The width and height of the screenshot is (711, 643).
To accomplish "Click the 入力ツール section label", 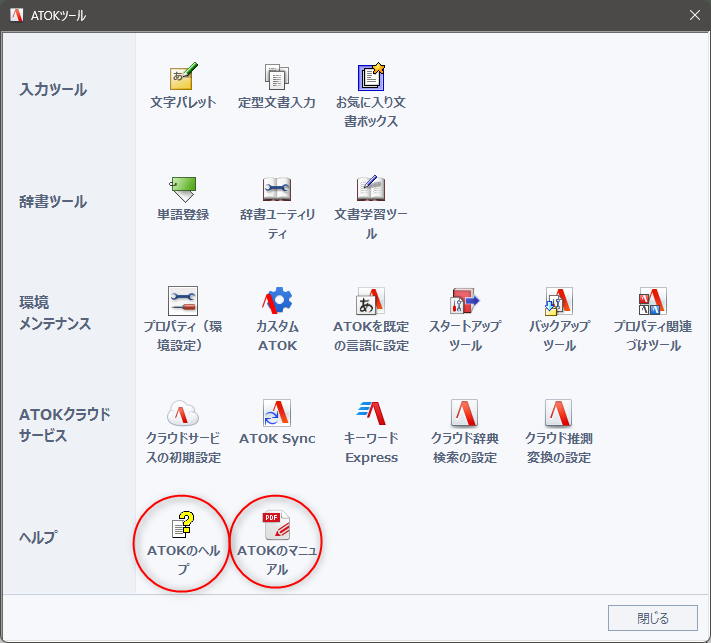I will coord(53,89).
